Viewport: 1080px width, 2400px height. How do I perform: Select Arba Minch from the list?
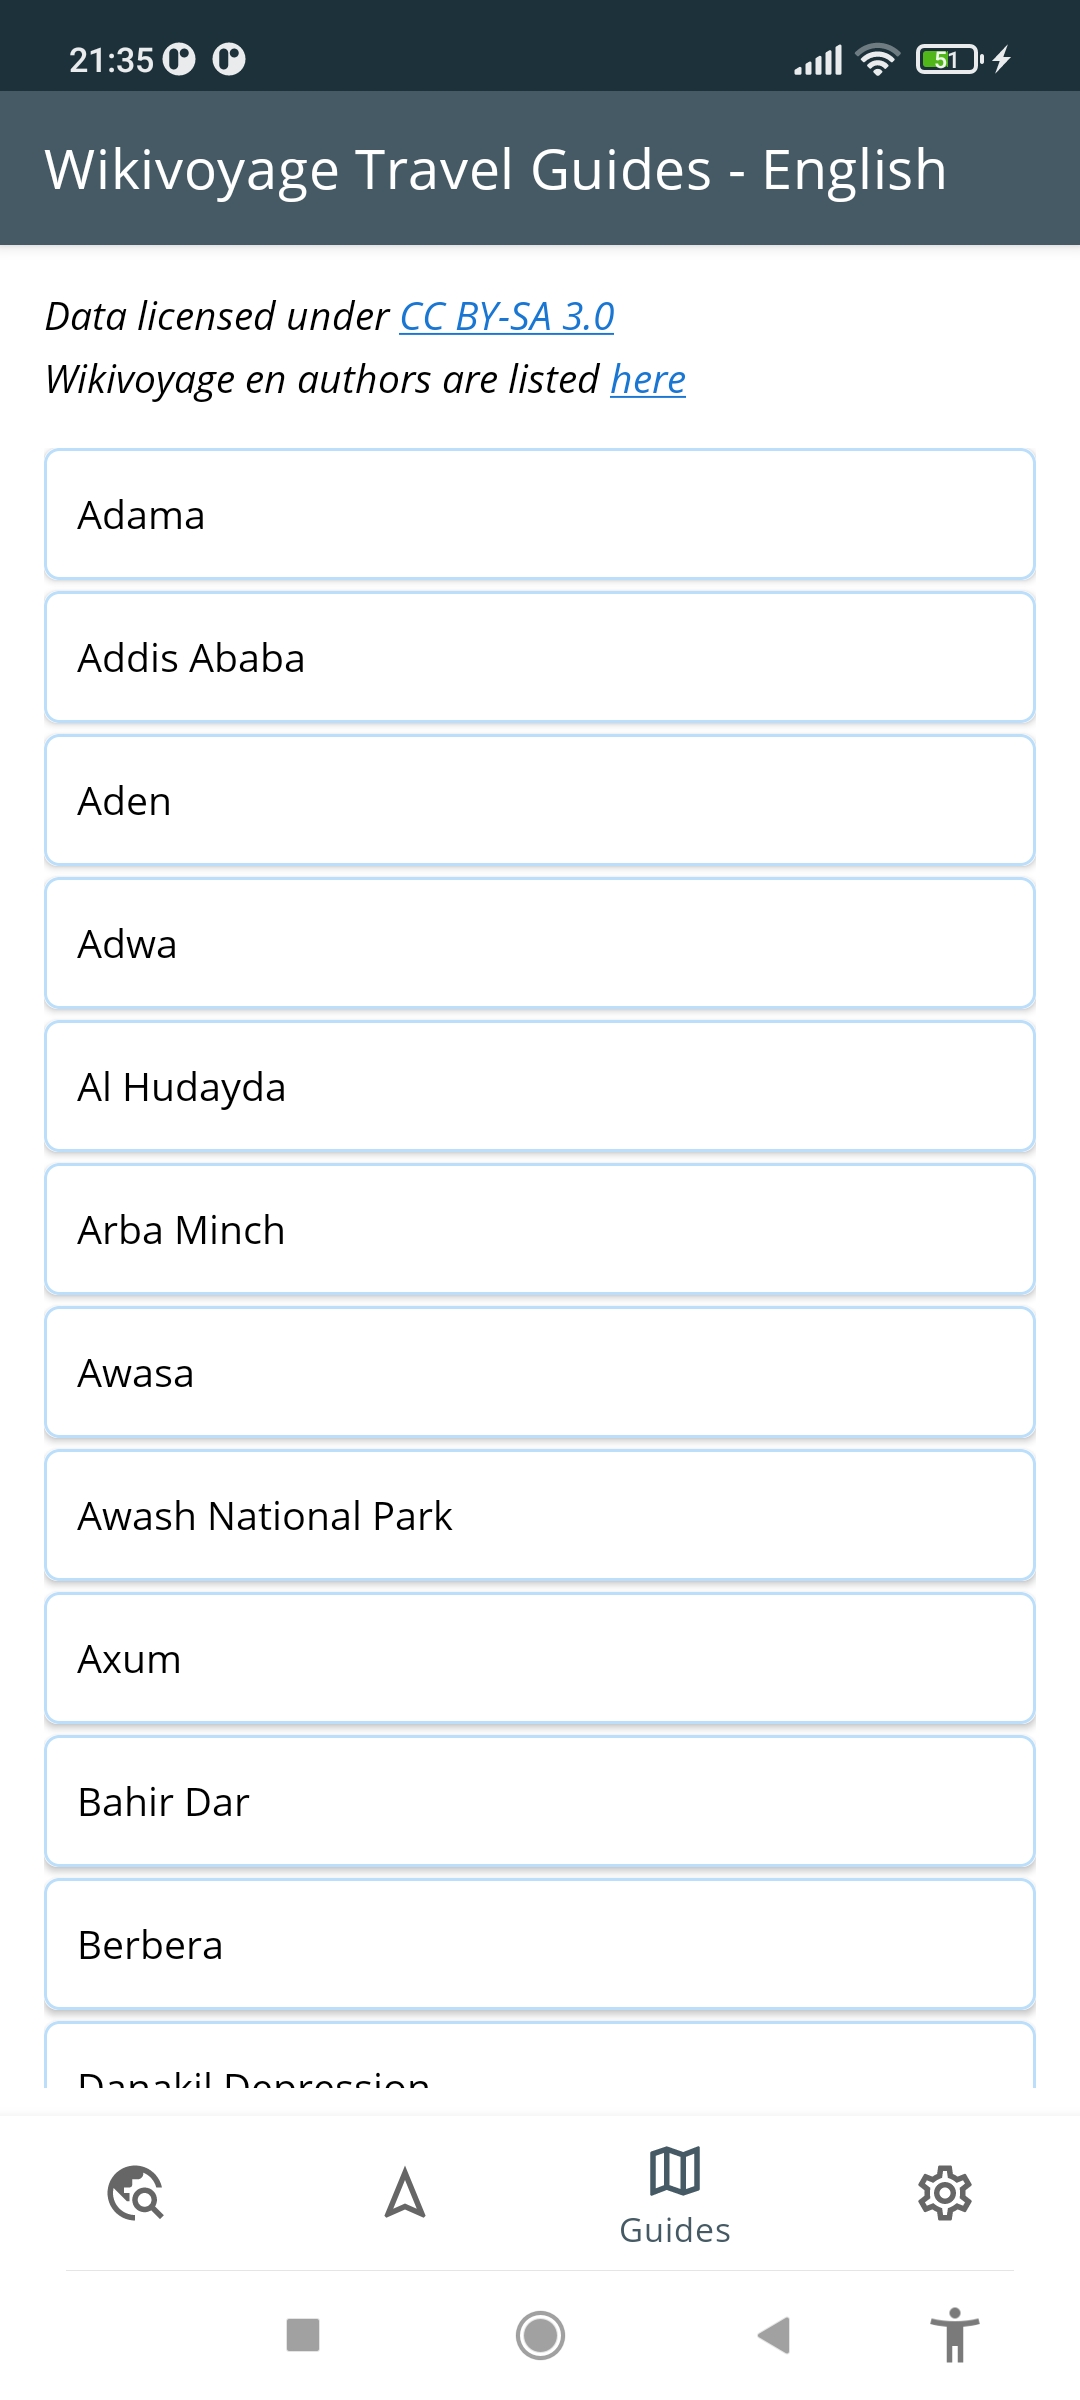[x=540, y=1230]
